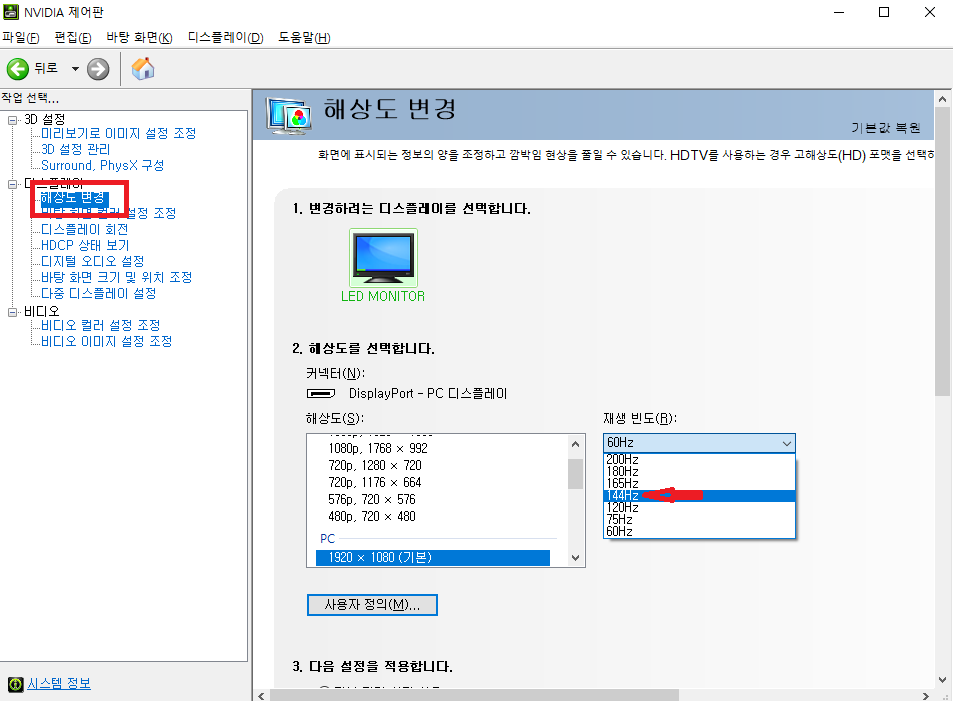The image size is (953, 701).
Task: Click horizontal scrollbar right arrow
Action: coord(926,696)
